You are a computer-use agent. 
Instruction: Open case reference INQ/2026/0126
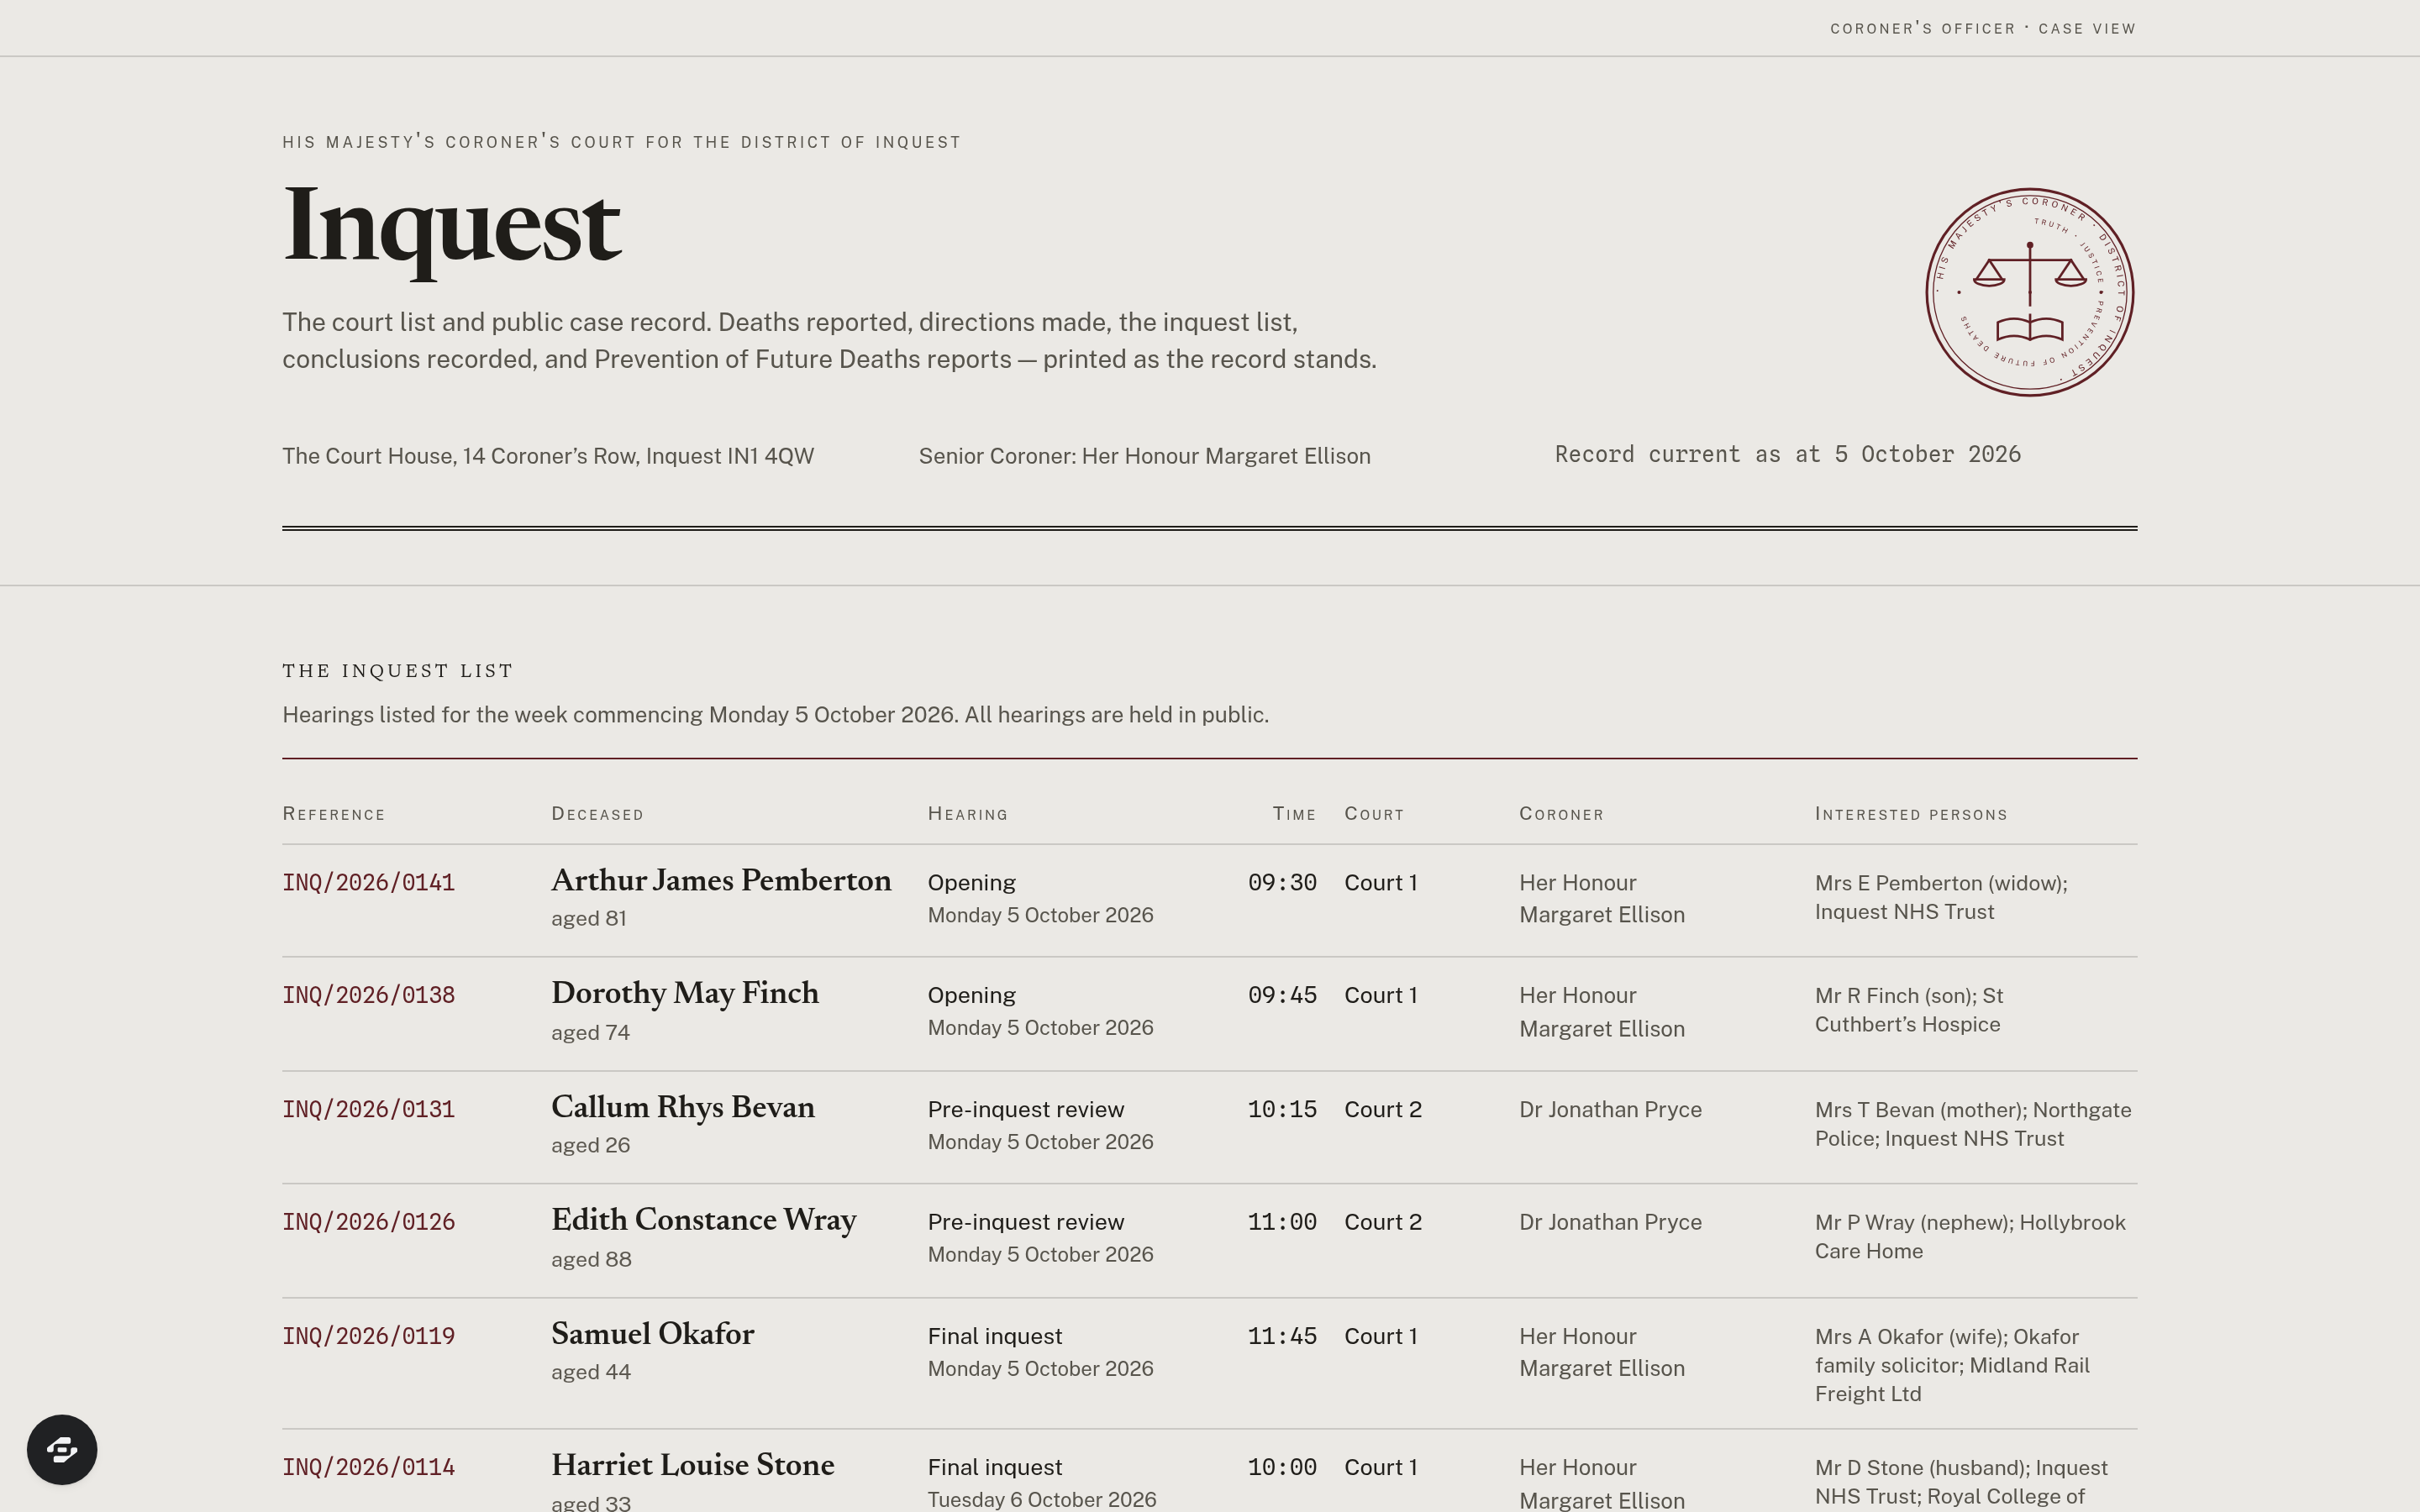coord(368,1222)
